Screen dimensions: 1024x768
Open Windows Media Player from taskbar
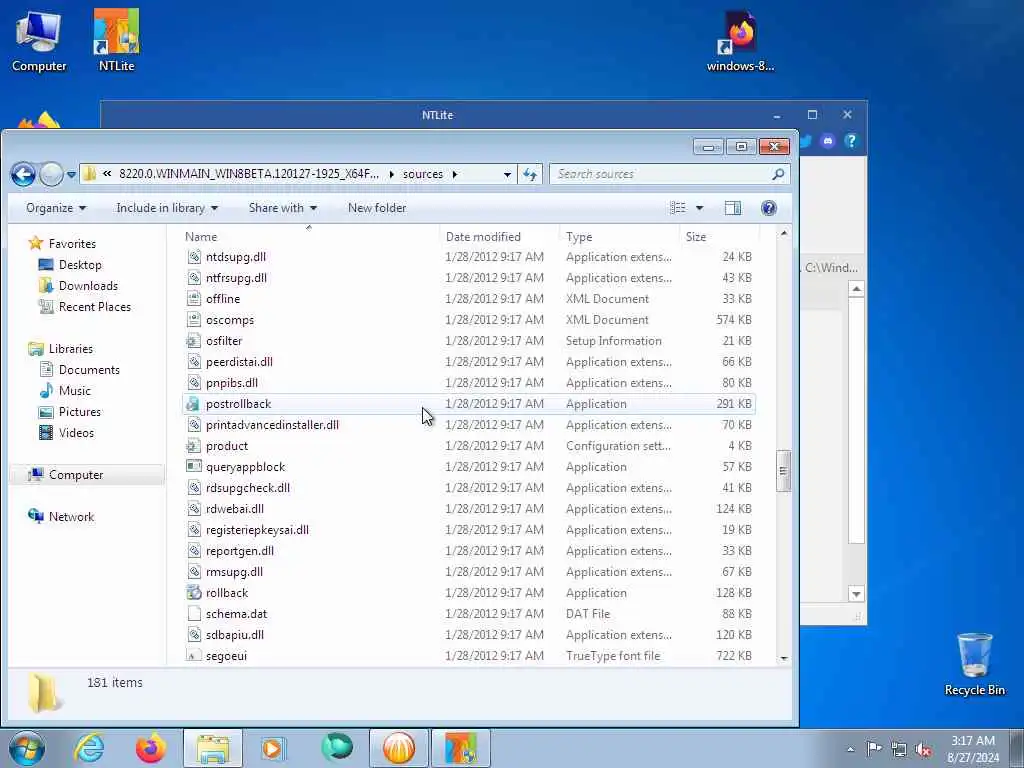click(x=273, y=748)
